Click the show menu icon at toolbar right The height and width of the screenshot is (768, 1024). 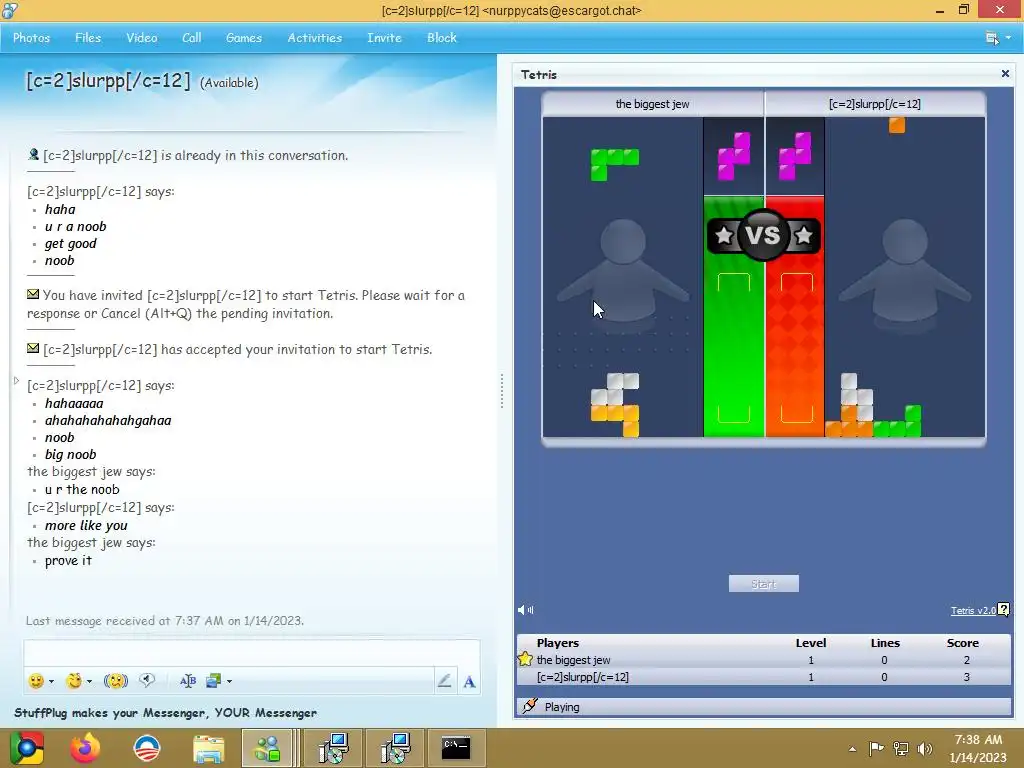pyautogui.click(x=992, y=38)
